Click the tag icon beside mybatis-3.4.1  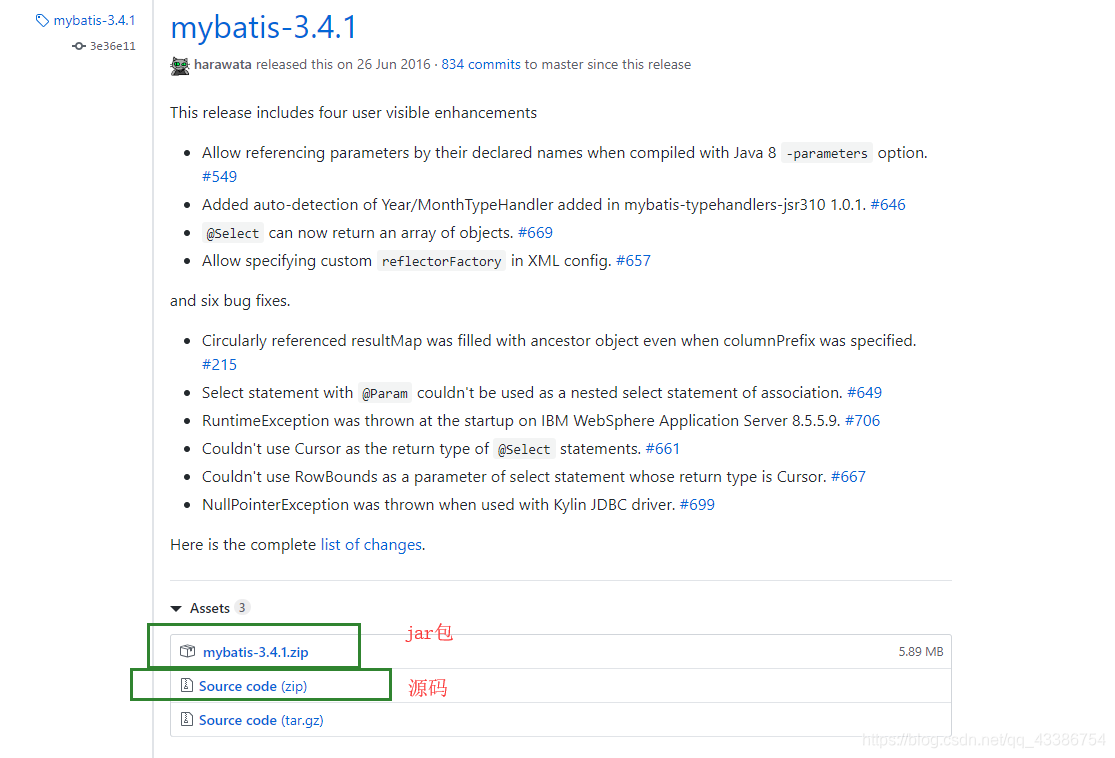[42, 21]
